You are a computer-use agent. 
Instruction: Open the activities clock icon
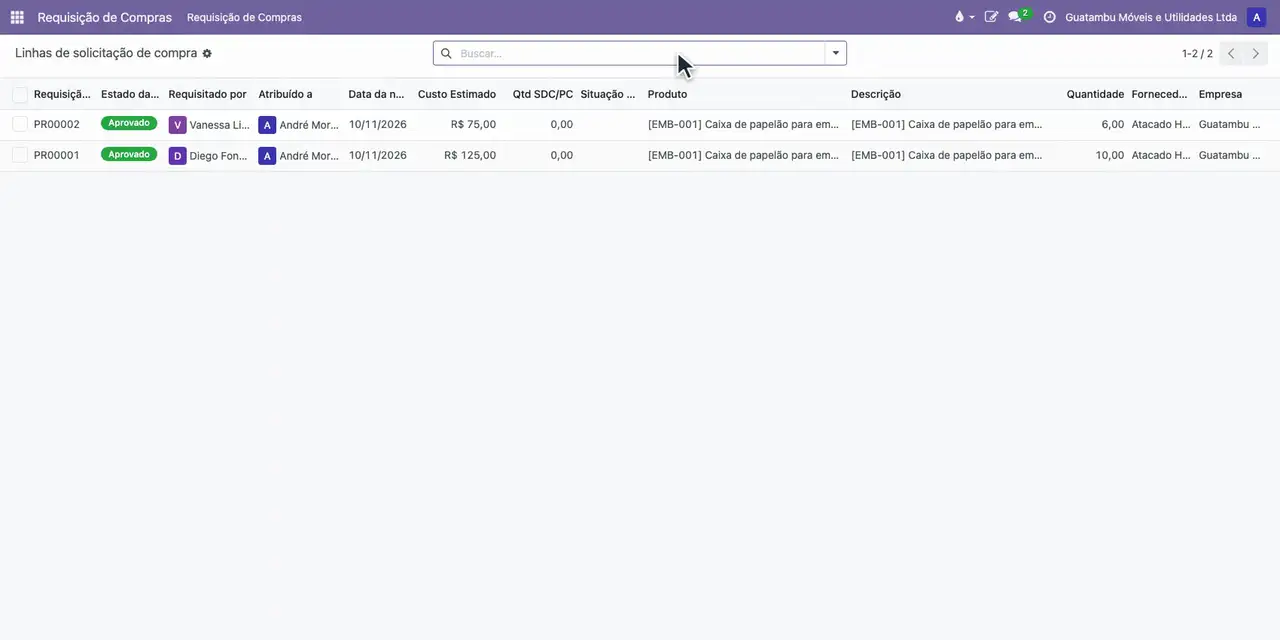[x=1049, y=17]
